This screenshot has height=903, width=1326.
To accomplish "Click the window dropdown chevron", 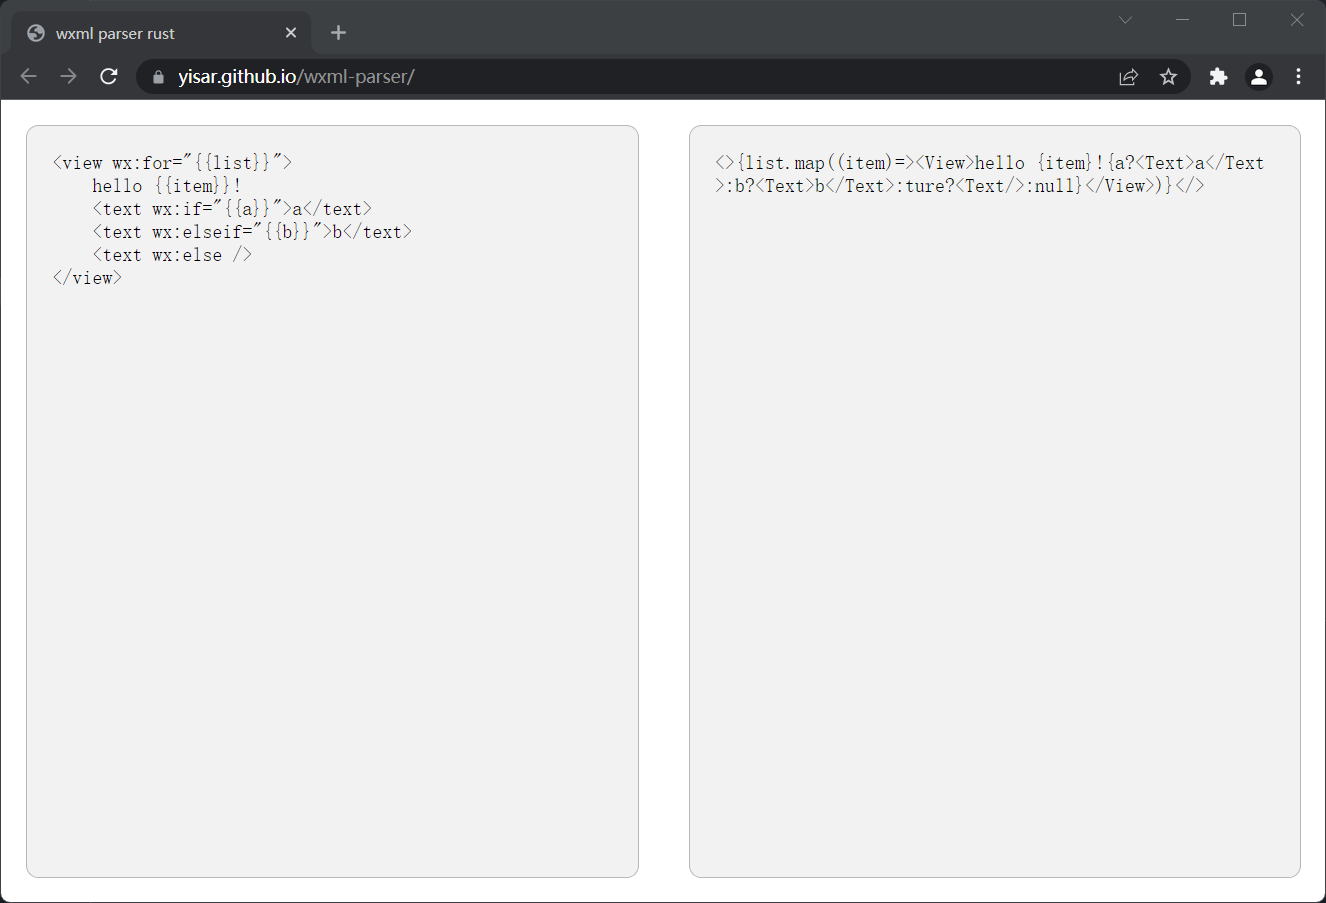I will pos(1125,19).
